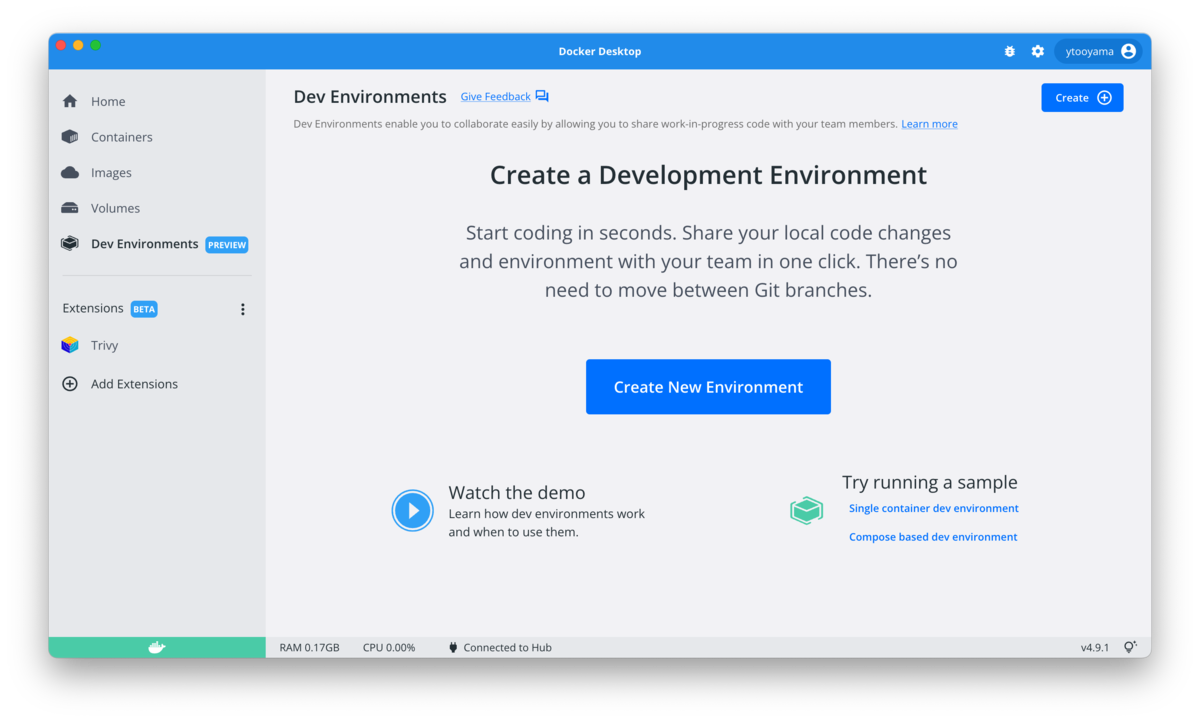
Task: Click the user avatar icon
Action: coord(1128,51)
